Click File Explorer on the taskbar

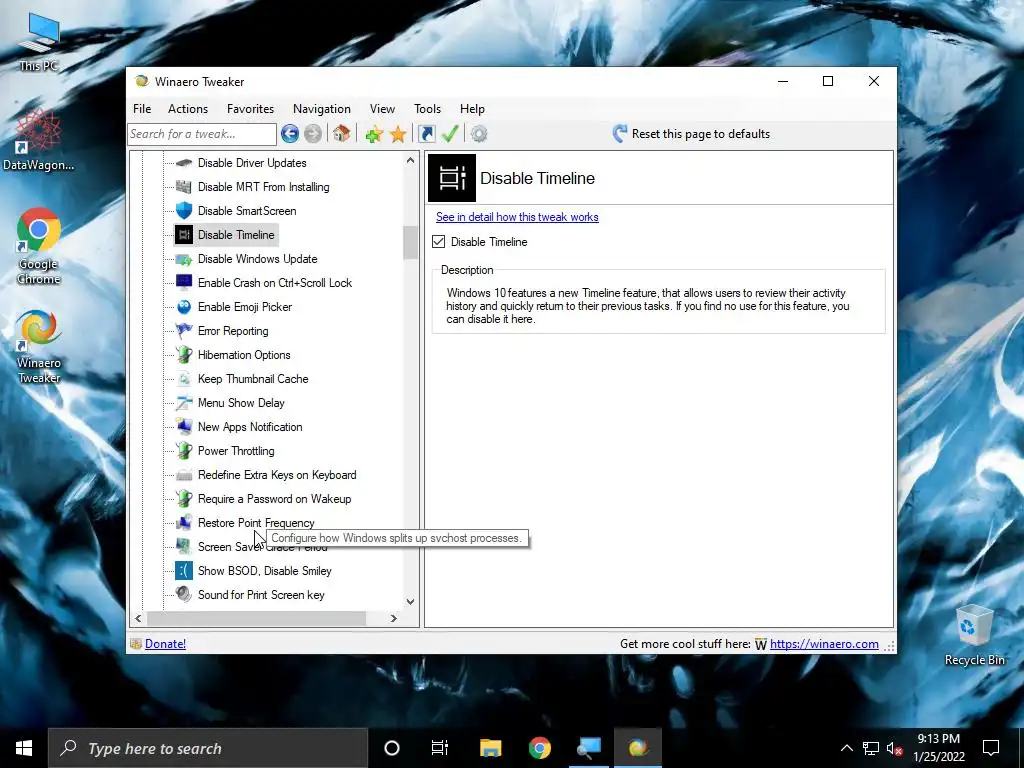pos(490,748)
